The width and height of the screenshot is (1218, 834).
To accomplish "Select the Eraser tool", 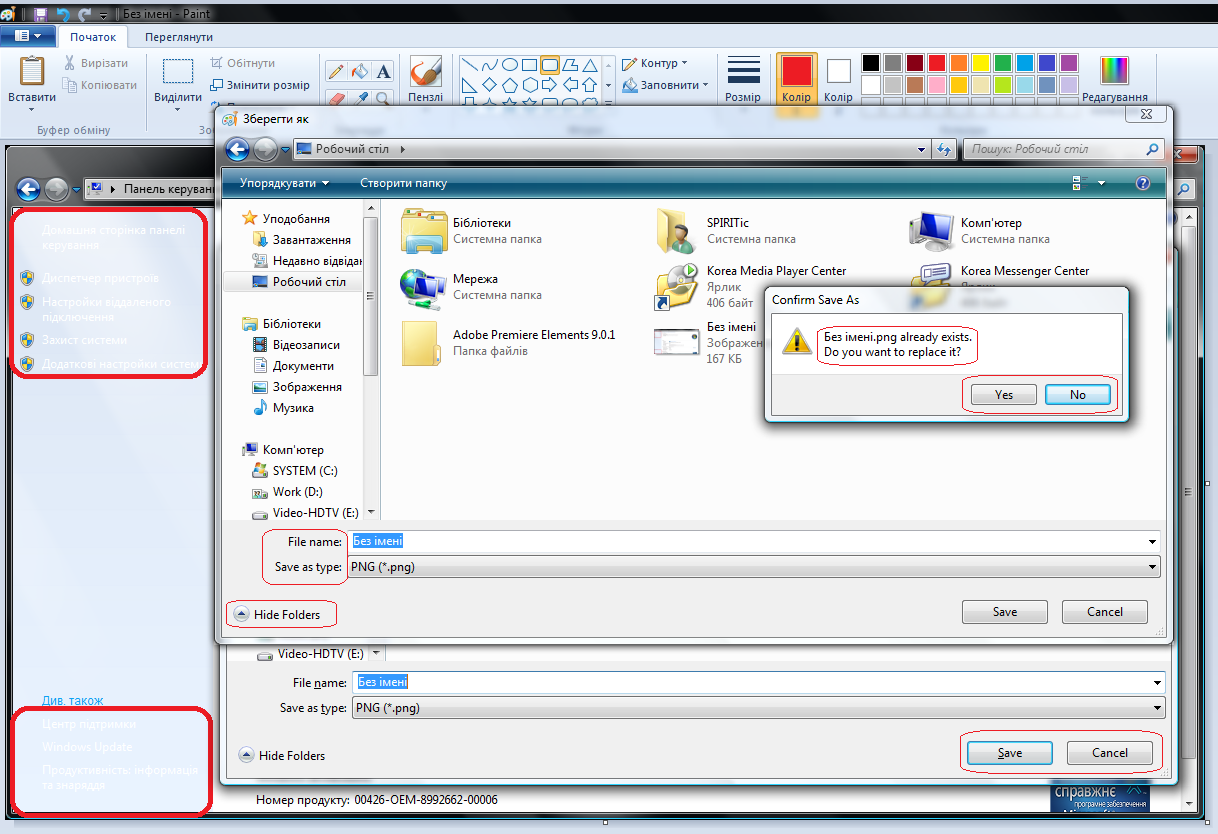I will (336, 97).
